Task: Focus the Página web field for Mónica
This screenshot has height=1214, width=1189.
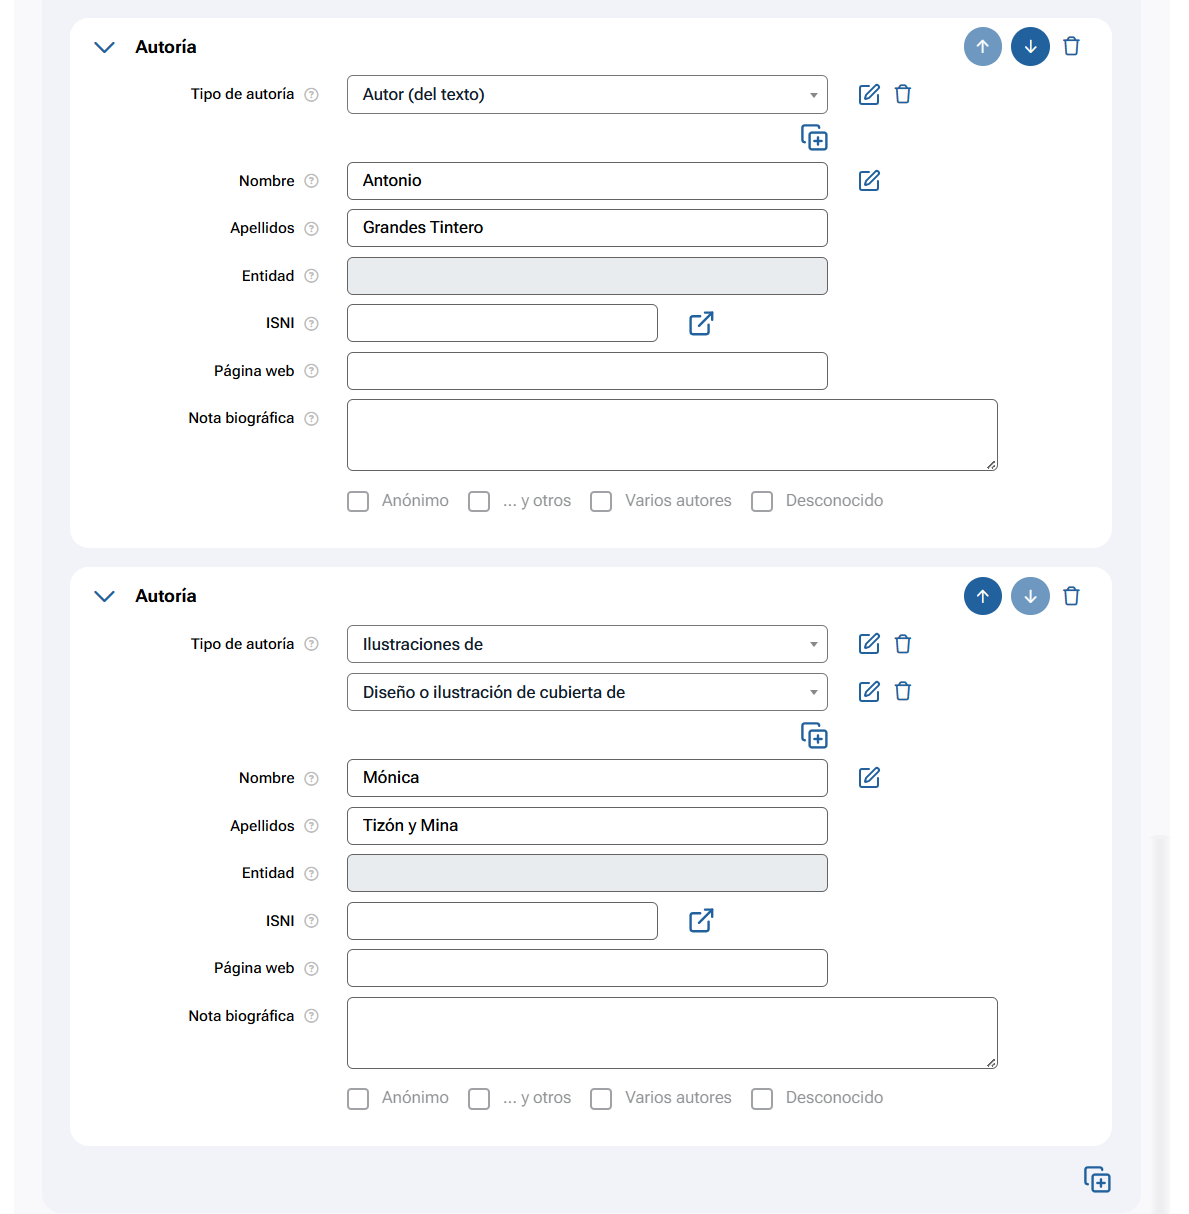Action: click(x=587, y=968)
